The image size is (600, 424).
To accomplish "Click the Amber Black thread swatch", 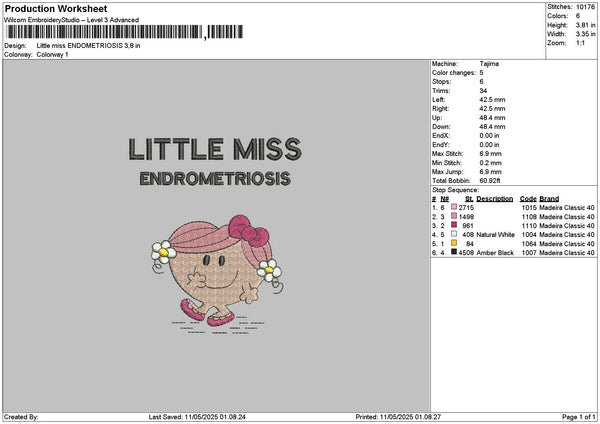I will [x=454, y=252].
